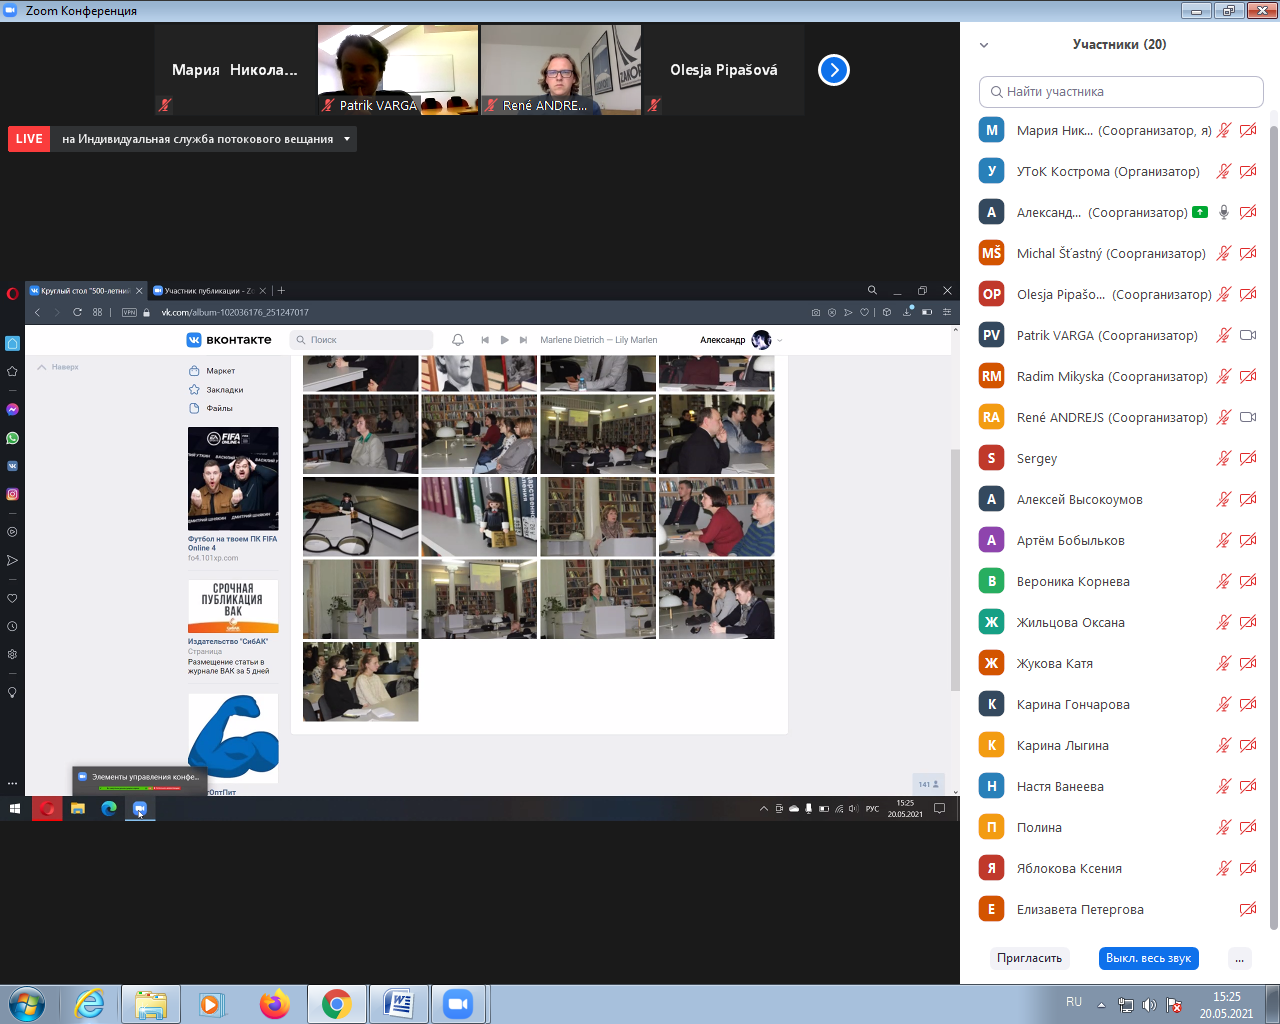Viewport: 1280px width, 1024px height.
Task: Select Olesja Pipašo... participant row
Action: [x=1119, y=294]
